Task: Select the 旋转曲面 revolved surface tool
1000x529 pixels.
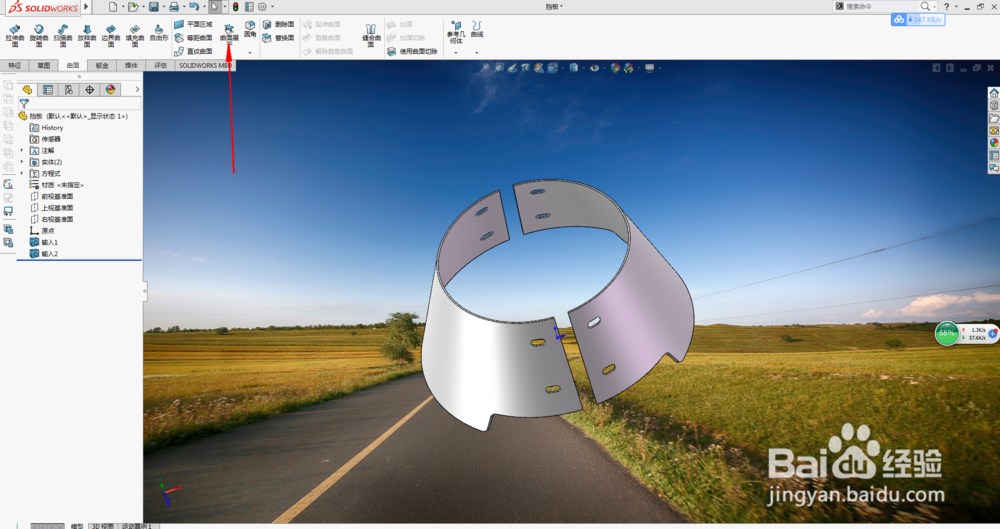Action: (39, 36)
